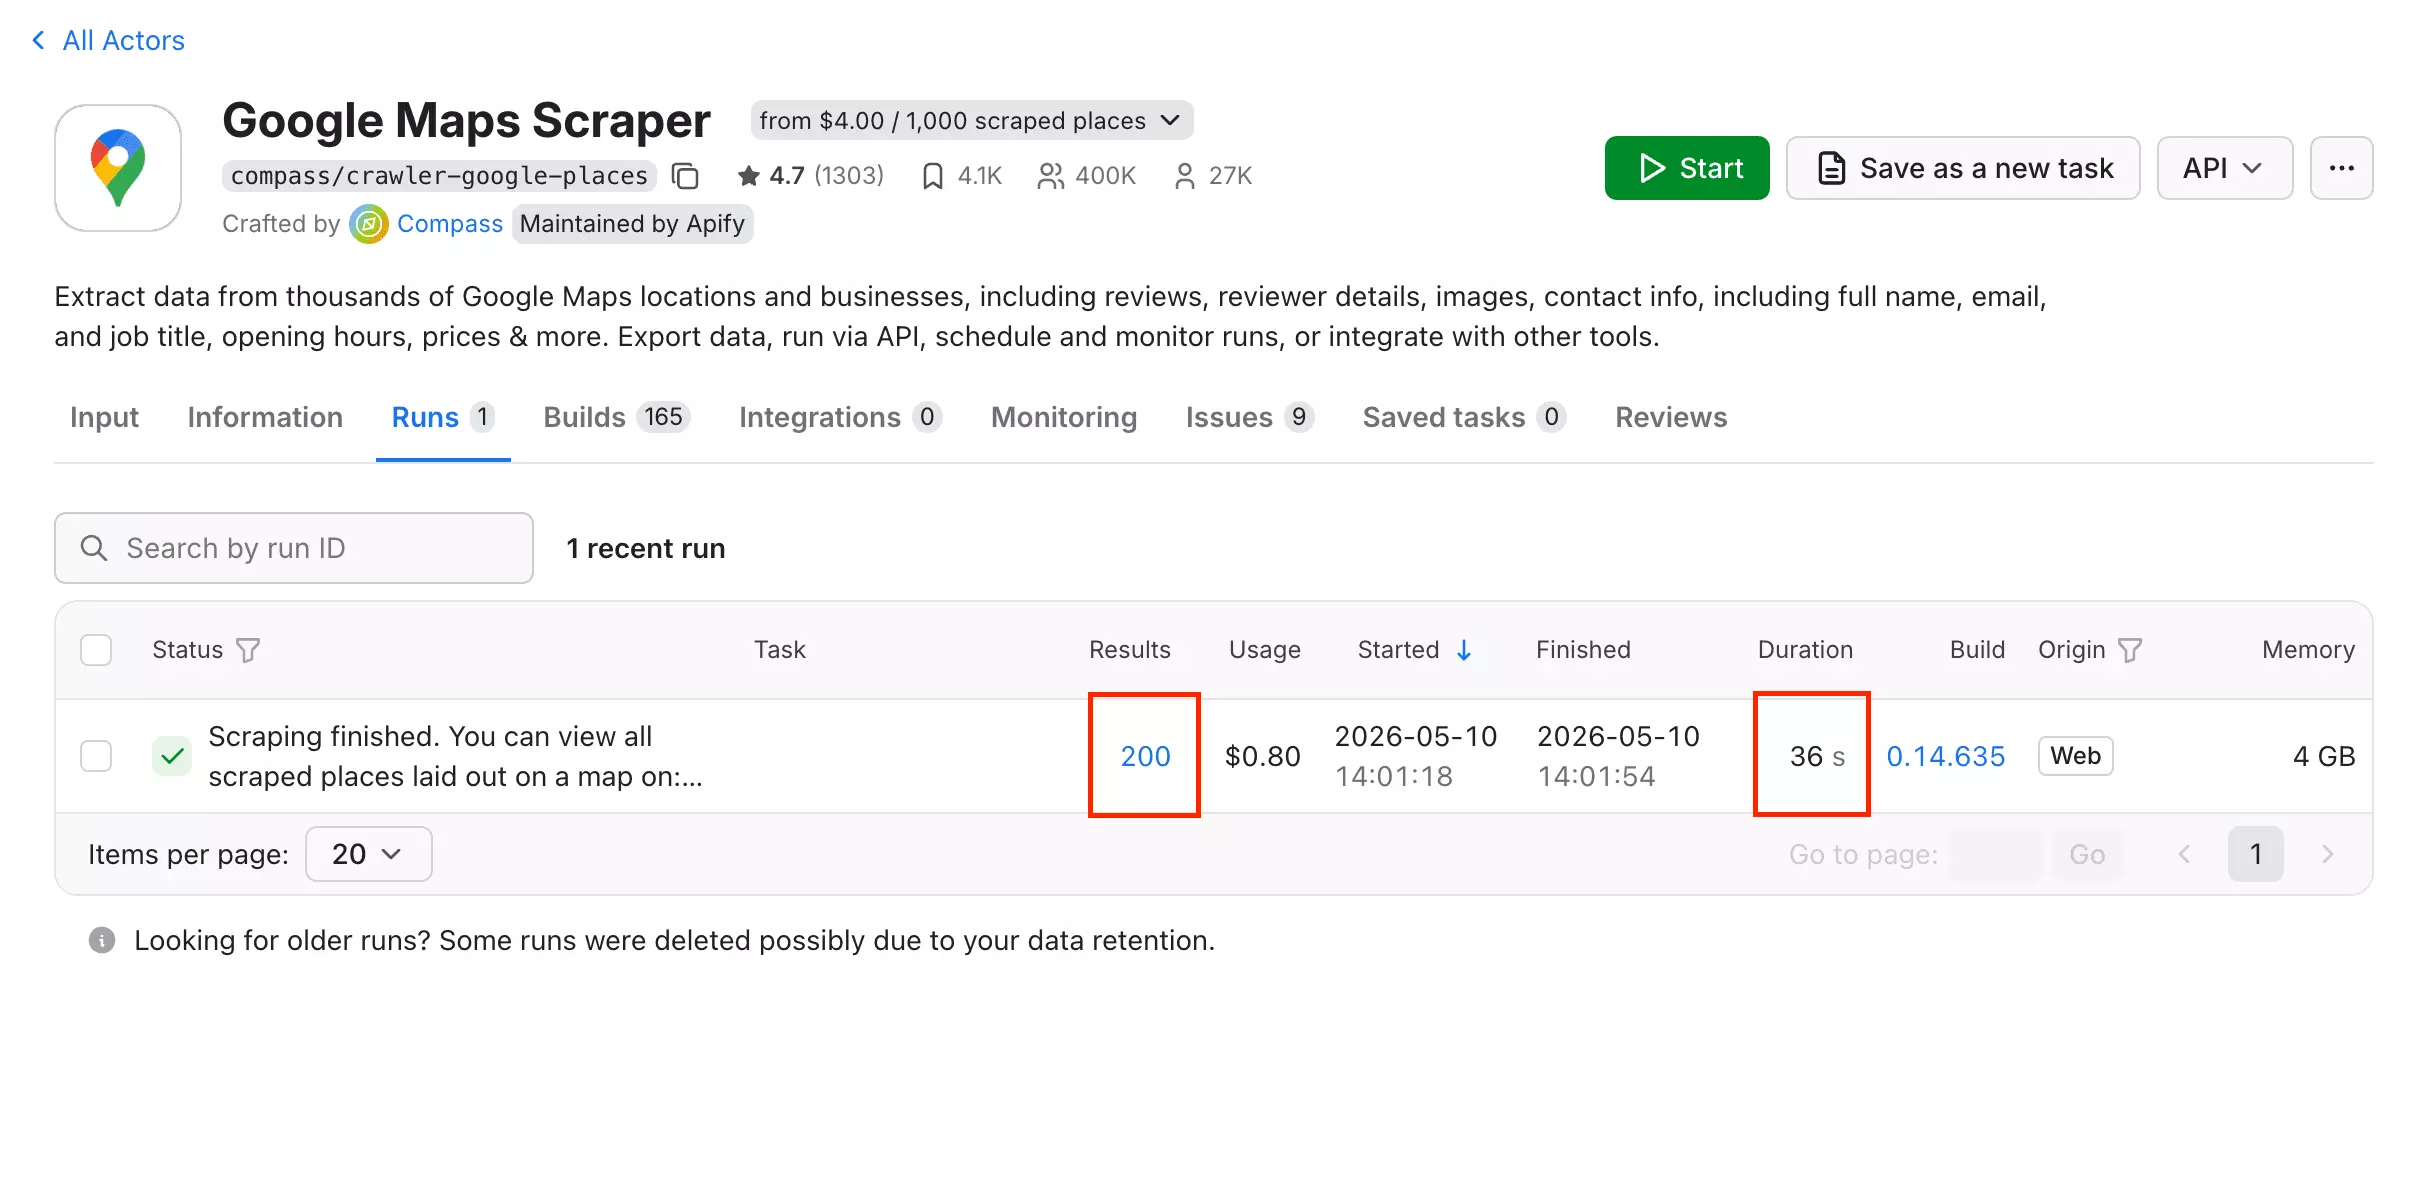Open the Integrations tab
The width and height of the screenshot is (2420, 1204).
(840, 417)
